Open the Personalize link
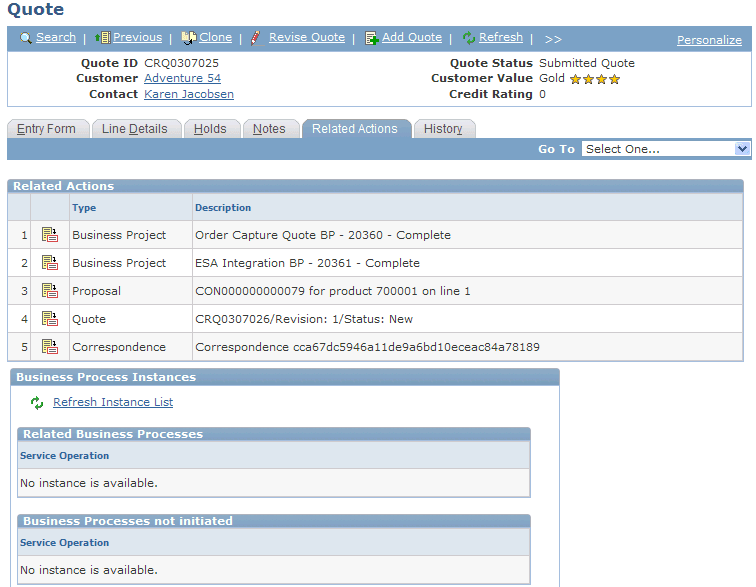The height and width of the screenshot is (587, 756). (x=709, y=40)
